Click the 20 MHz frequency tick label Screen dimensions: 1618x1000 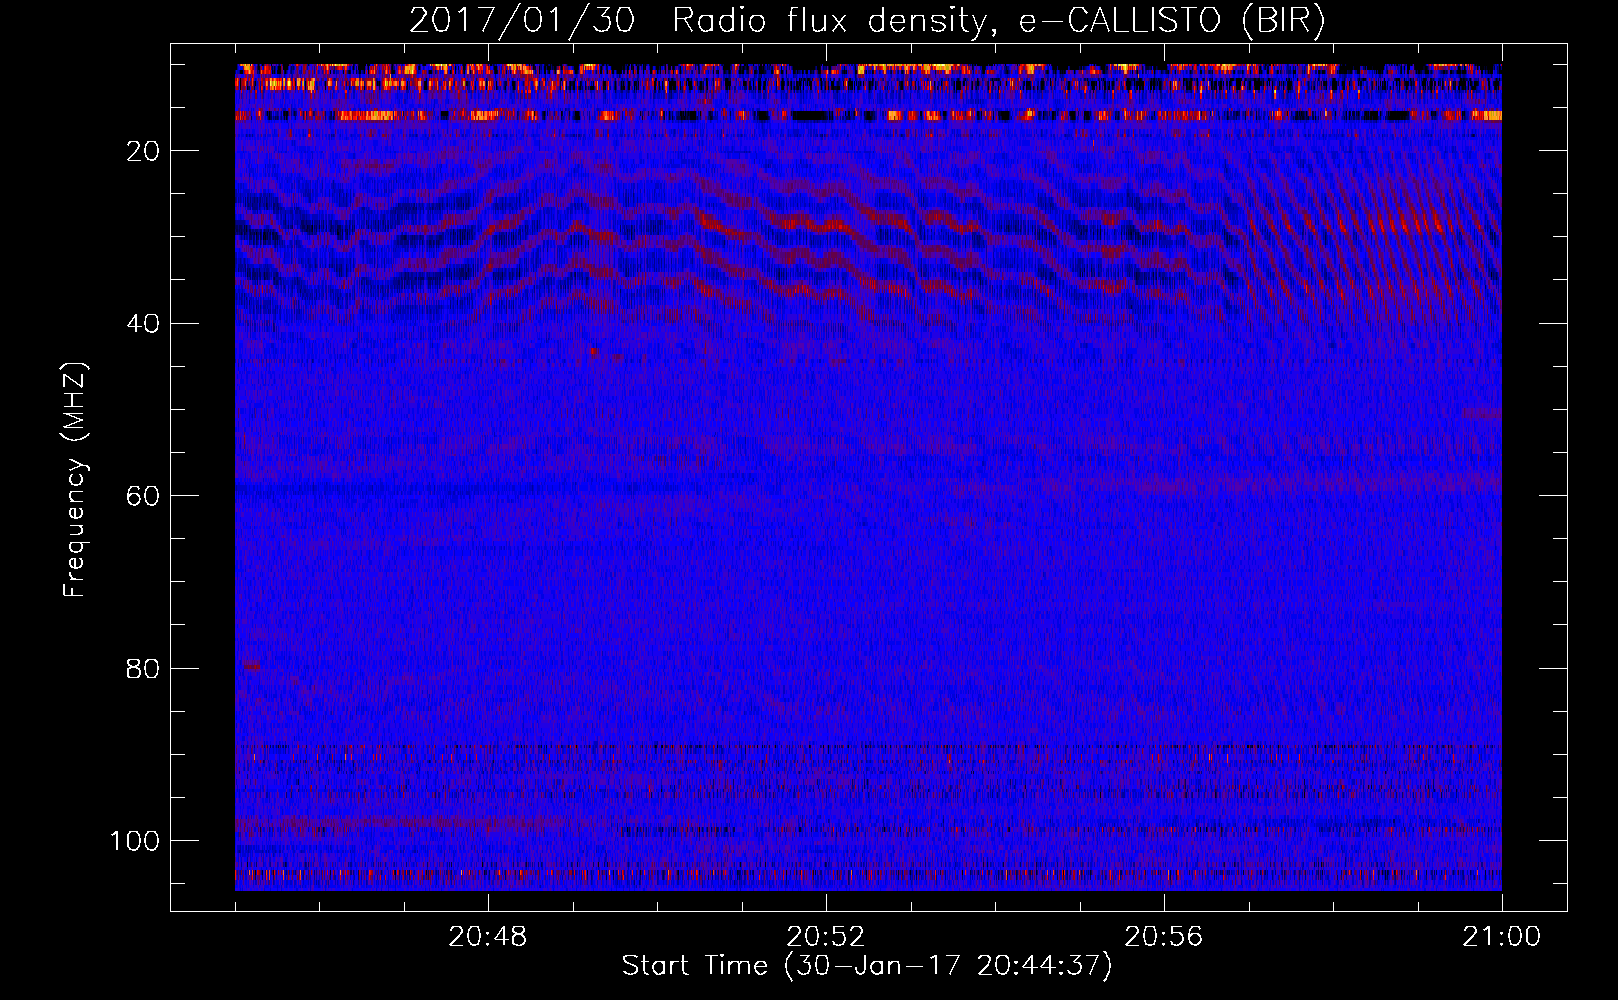pos(143,151)
